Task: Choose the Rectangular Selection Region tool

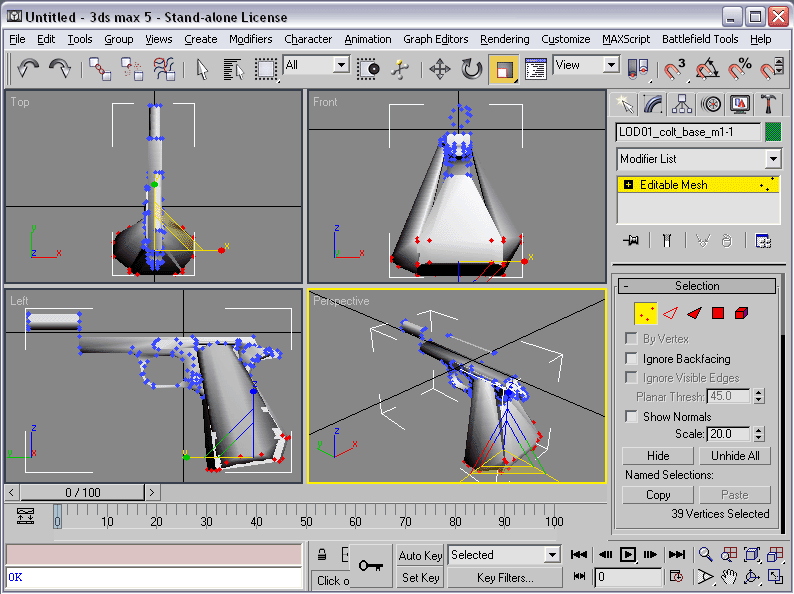Action: 265,69
